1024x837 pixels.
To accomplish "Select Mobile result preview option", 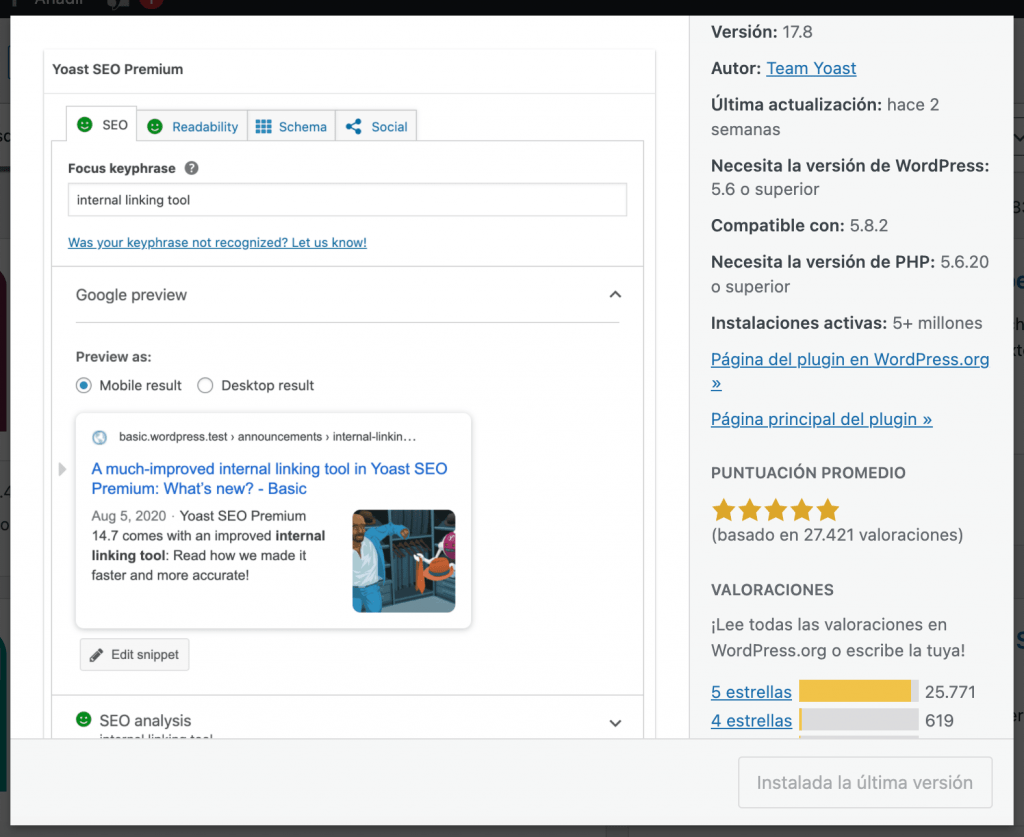I will 84,385.
